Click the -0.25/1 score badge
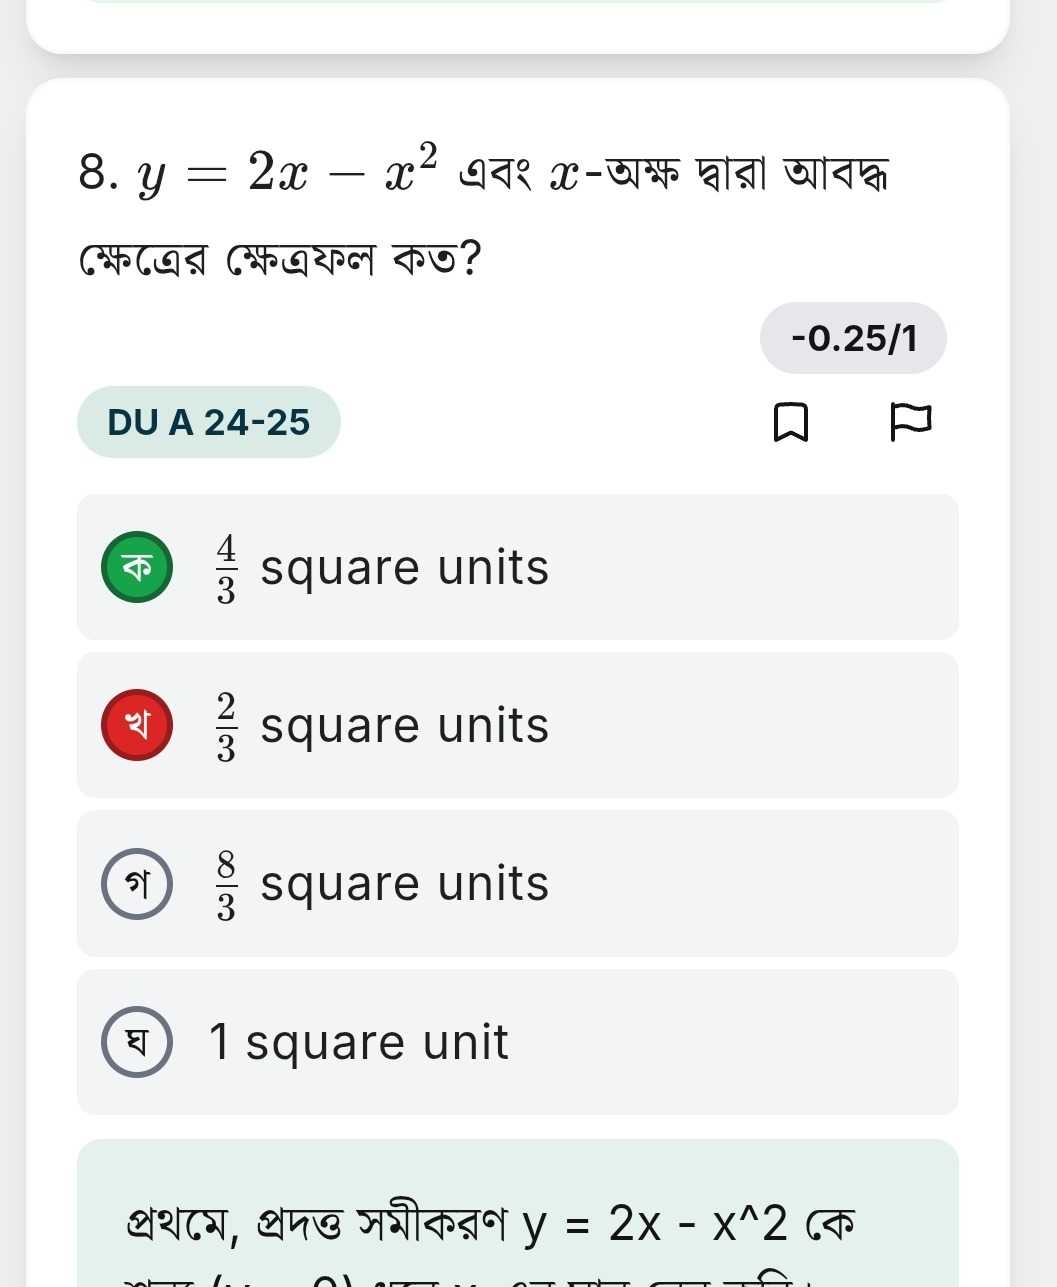 click(855, 337)
